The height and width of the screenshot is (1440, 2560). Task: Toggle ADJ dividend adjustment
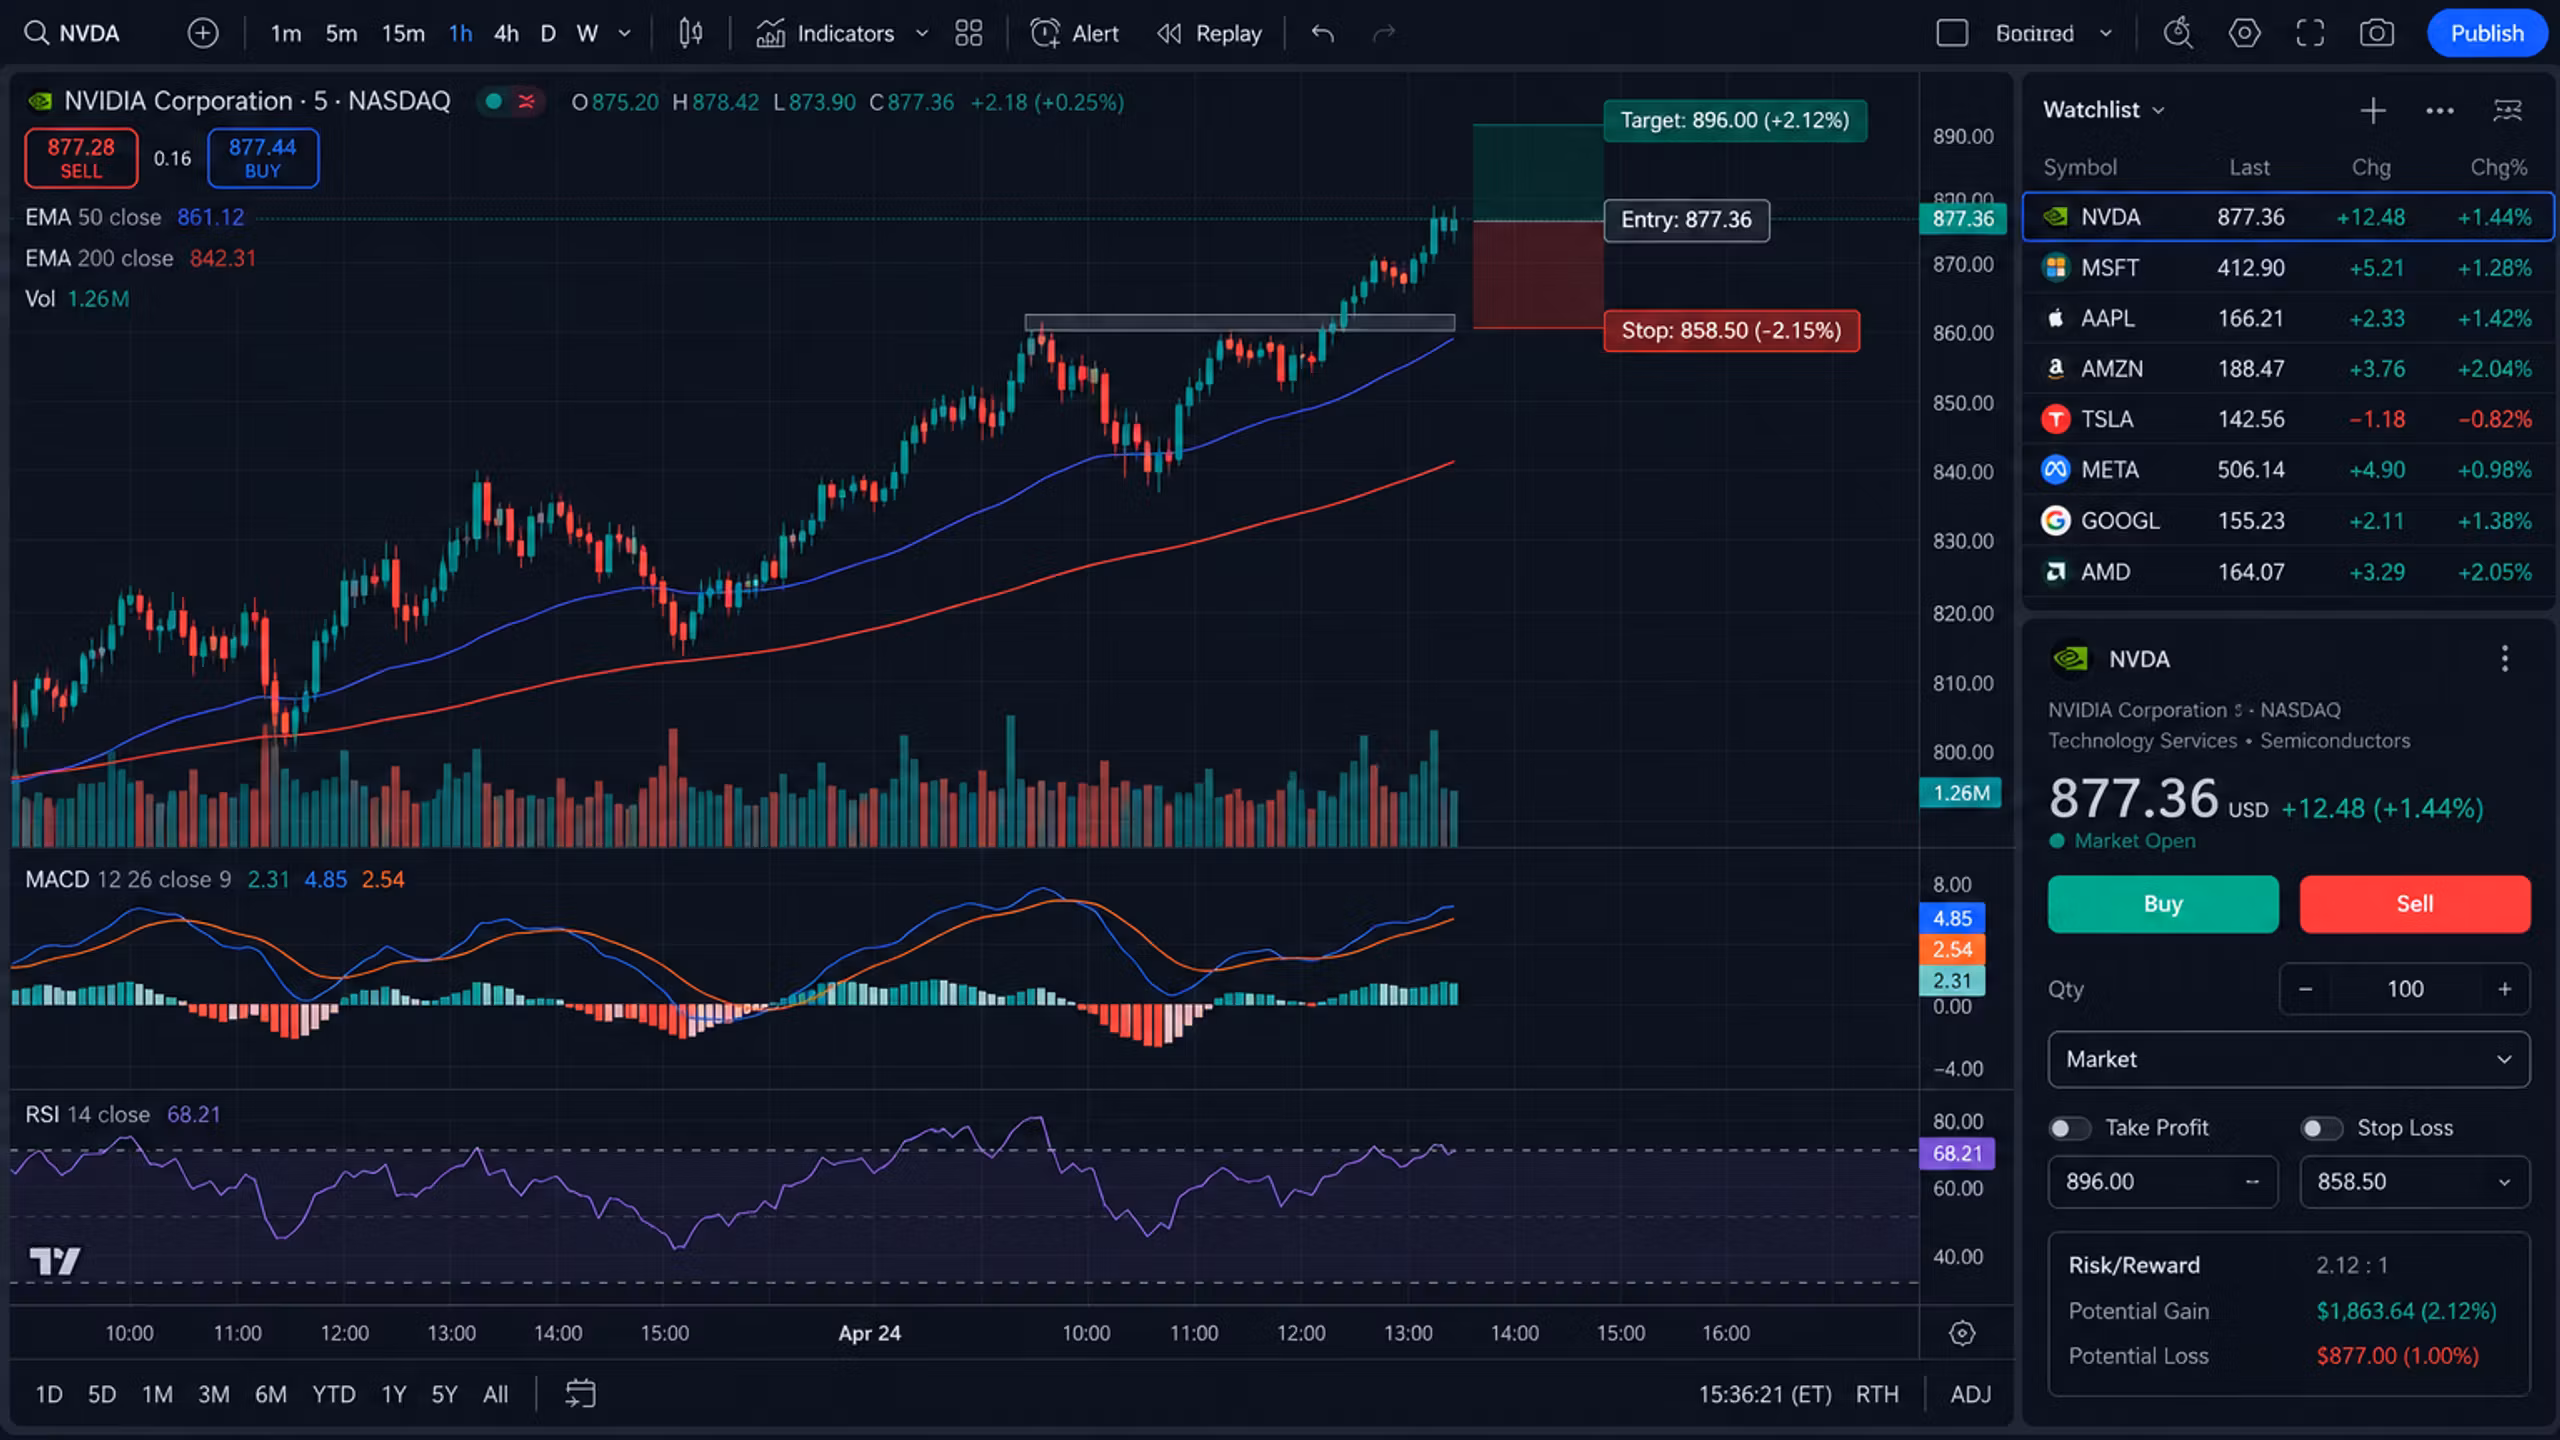pos(1970,1394)
